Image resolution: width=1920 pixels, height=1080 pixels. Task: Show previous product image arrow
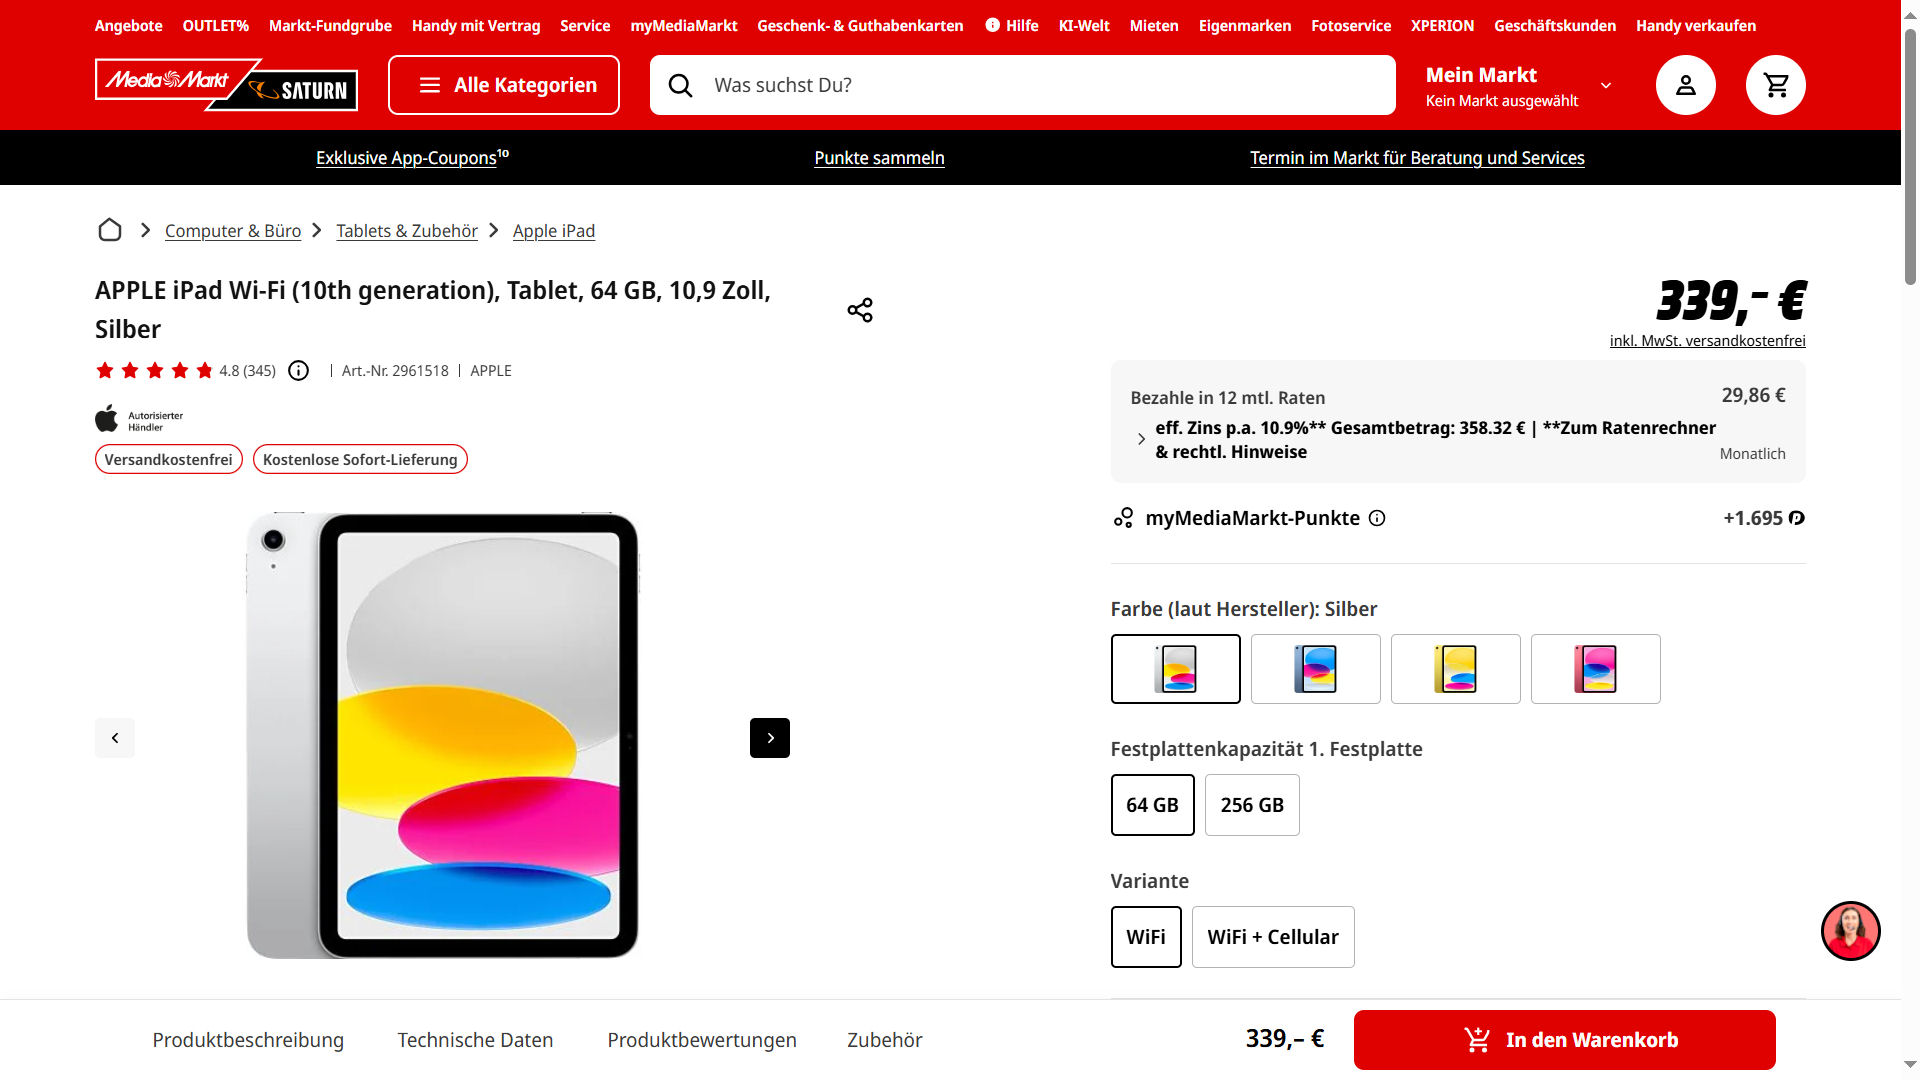(115, 738)
